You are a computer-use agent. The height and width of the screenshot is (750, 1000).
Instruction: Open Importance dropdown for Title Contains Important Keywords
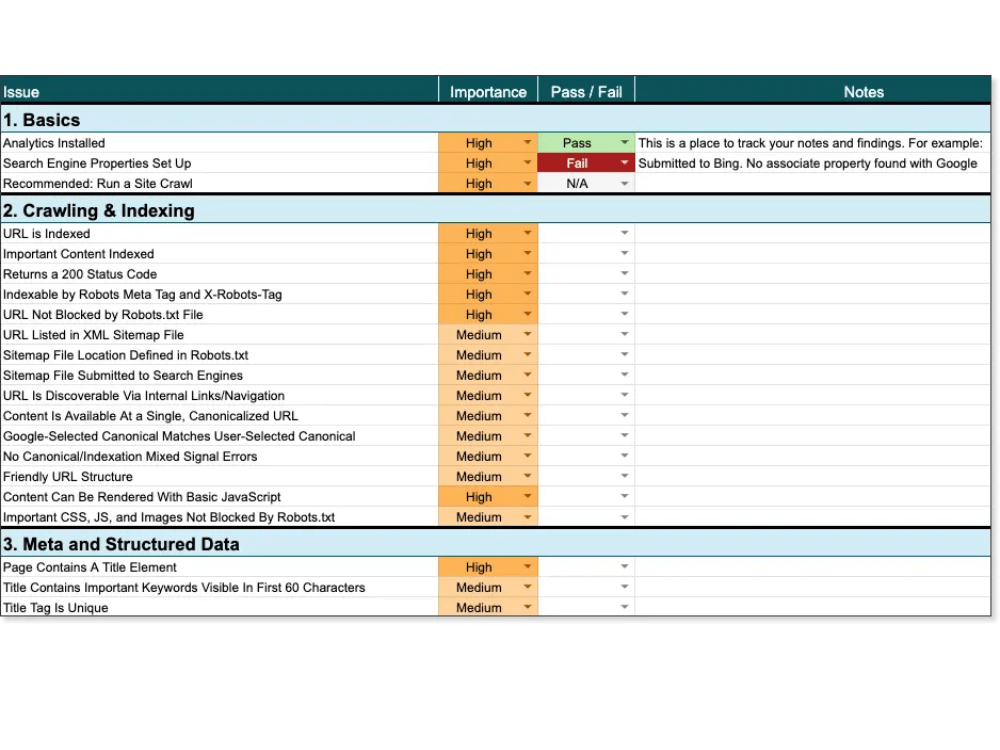click(527, 587)
